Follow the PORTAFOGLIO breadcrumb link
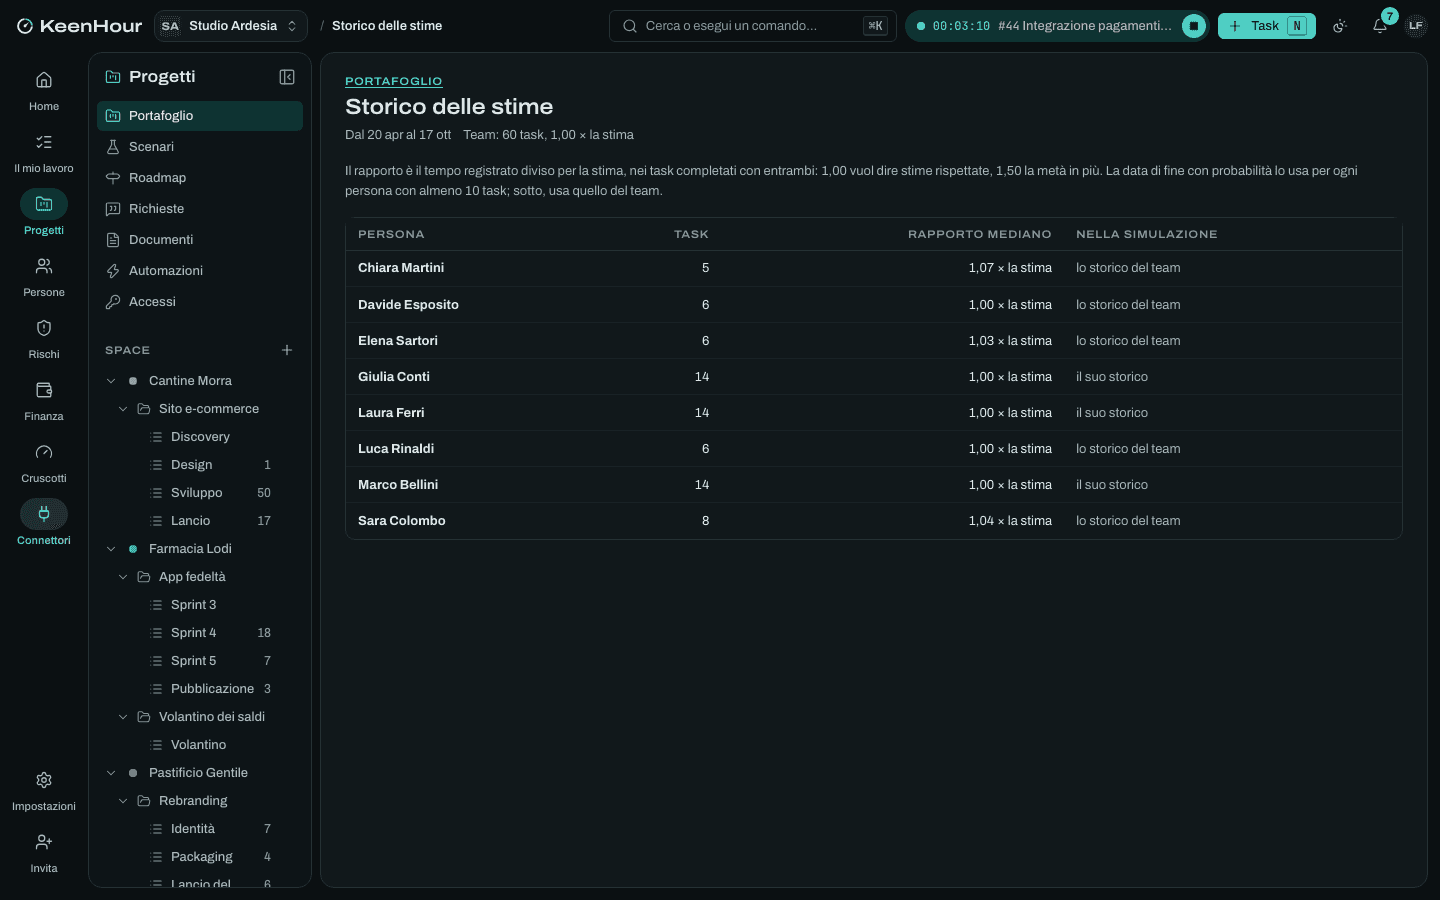 393,81
